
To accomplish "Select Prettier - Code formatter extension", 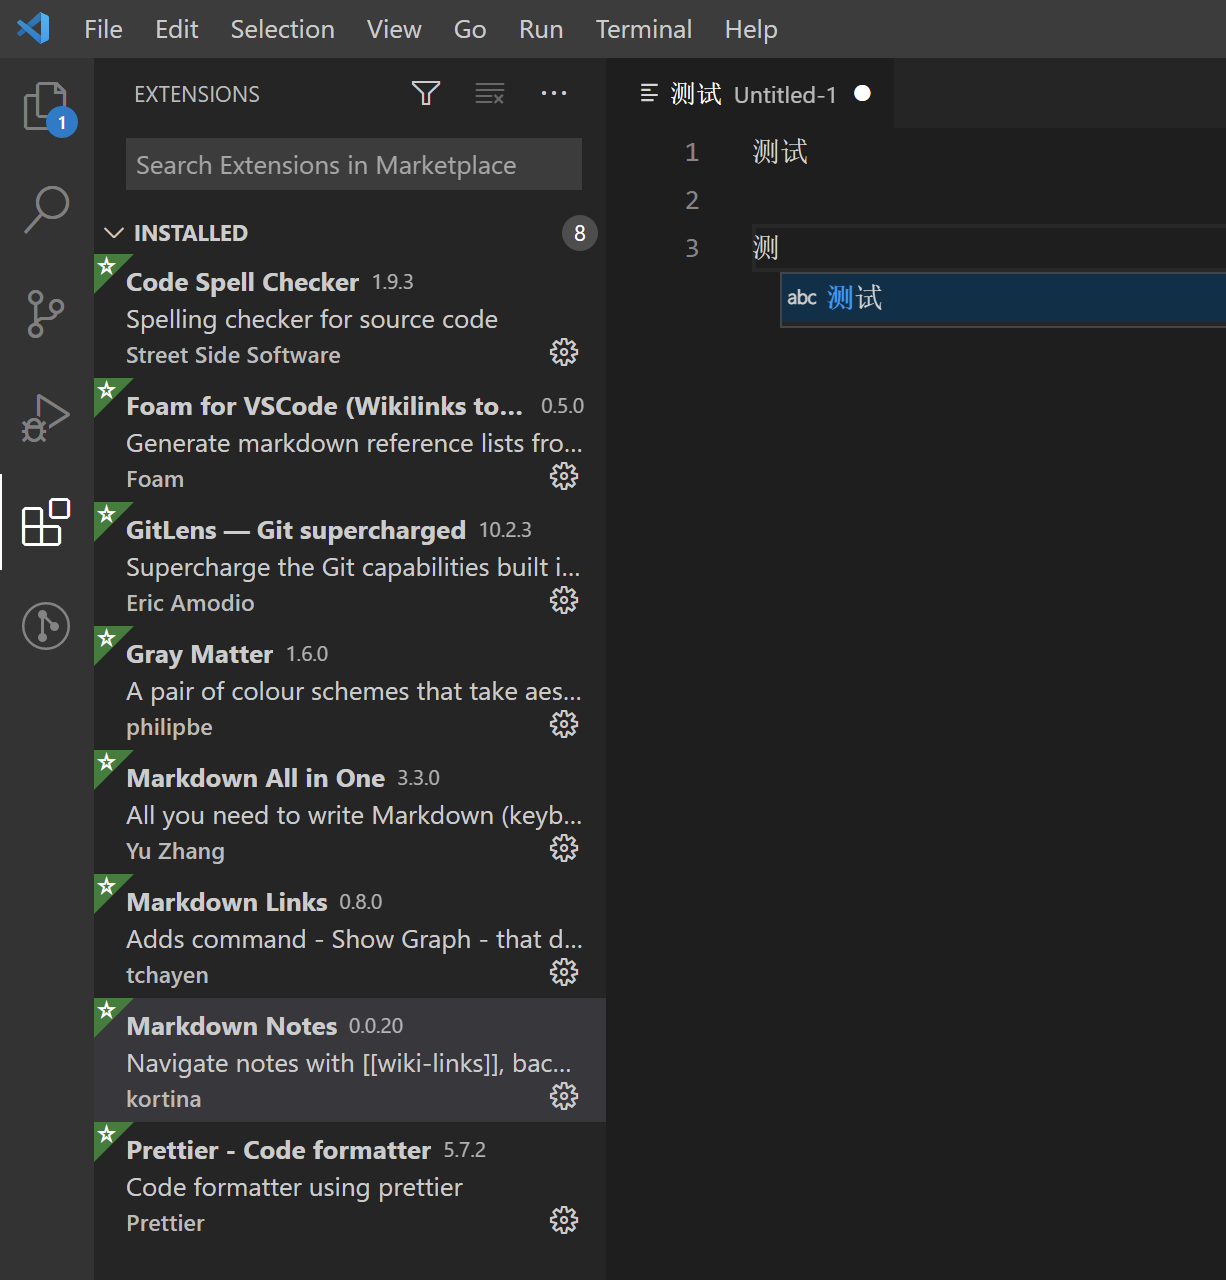I will [x=350, y=1184].
